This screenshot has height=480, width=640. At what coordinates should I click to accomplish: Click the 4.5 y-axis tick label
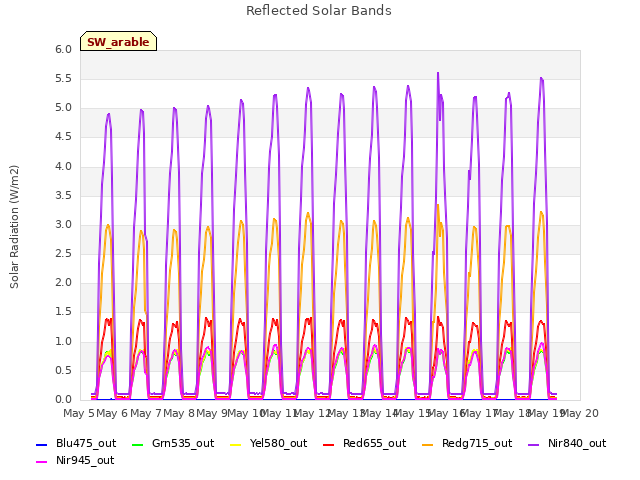pyautogui.click(x=63, y=137)
